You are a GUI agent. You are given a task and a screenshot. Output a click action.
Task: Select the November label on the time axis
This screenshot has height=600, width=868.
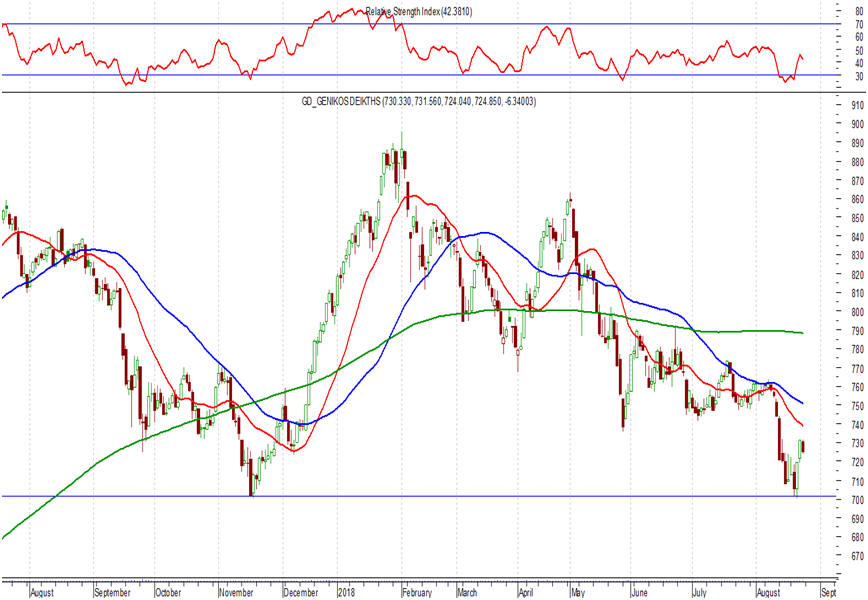(234, 592)
